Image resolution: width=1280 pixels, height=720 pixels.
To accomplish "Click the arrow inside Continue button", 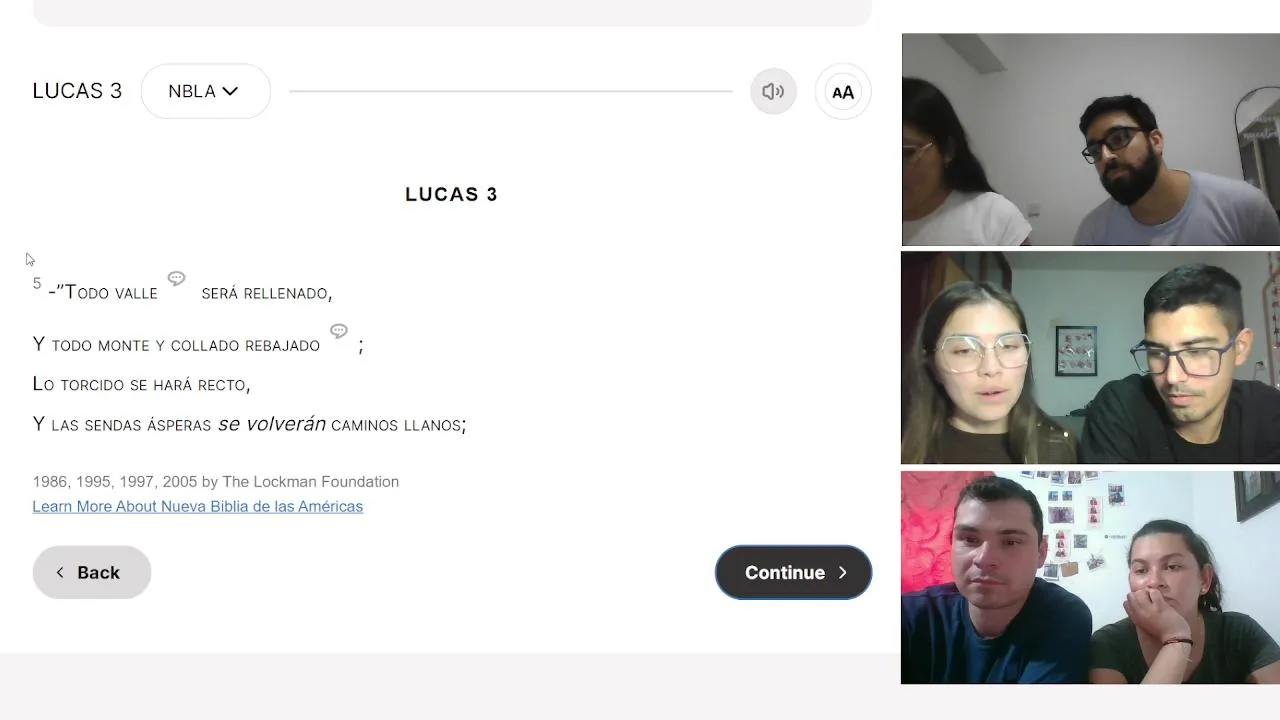I will [842, 573].
